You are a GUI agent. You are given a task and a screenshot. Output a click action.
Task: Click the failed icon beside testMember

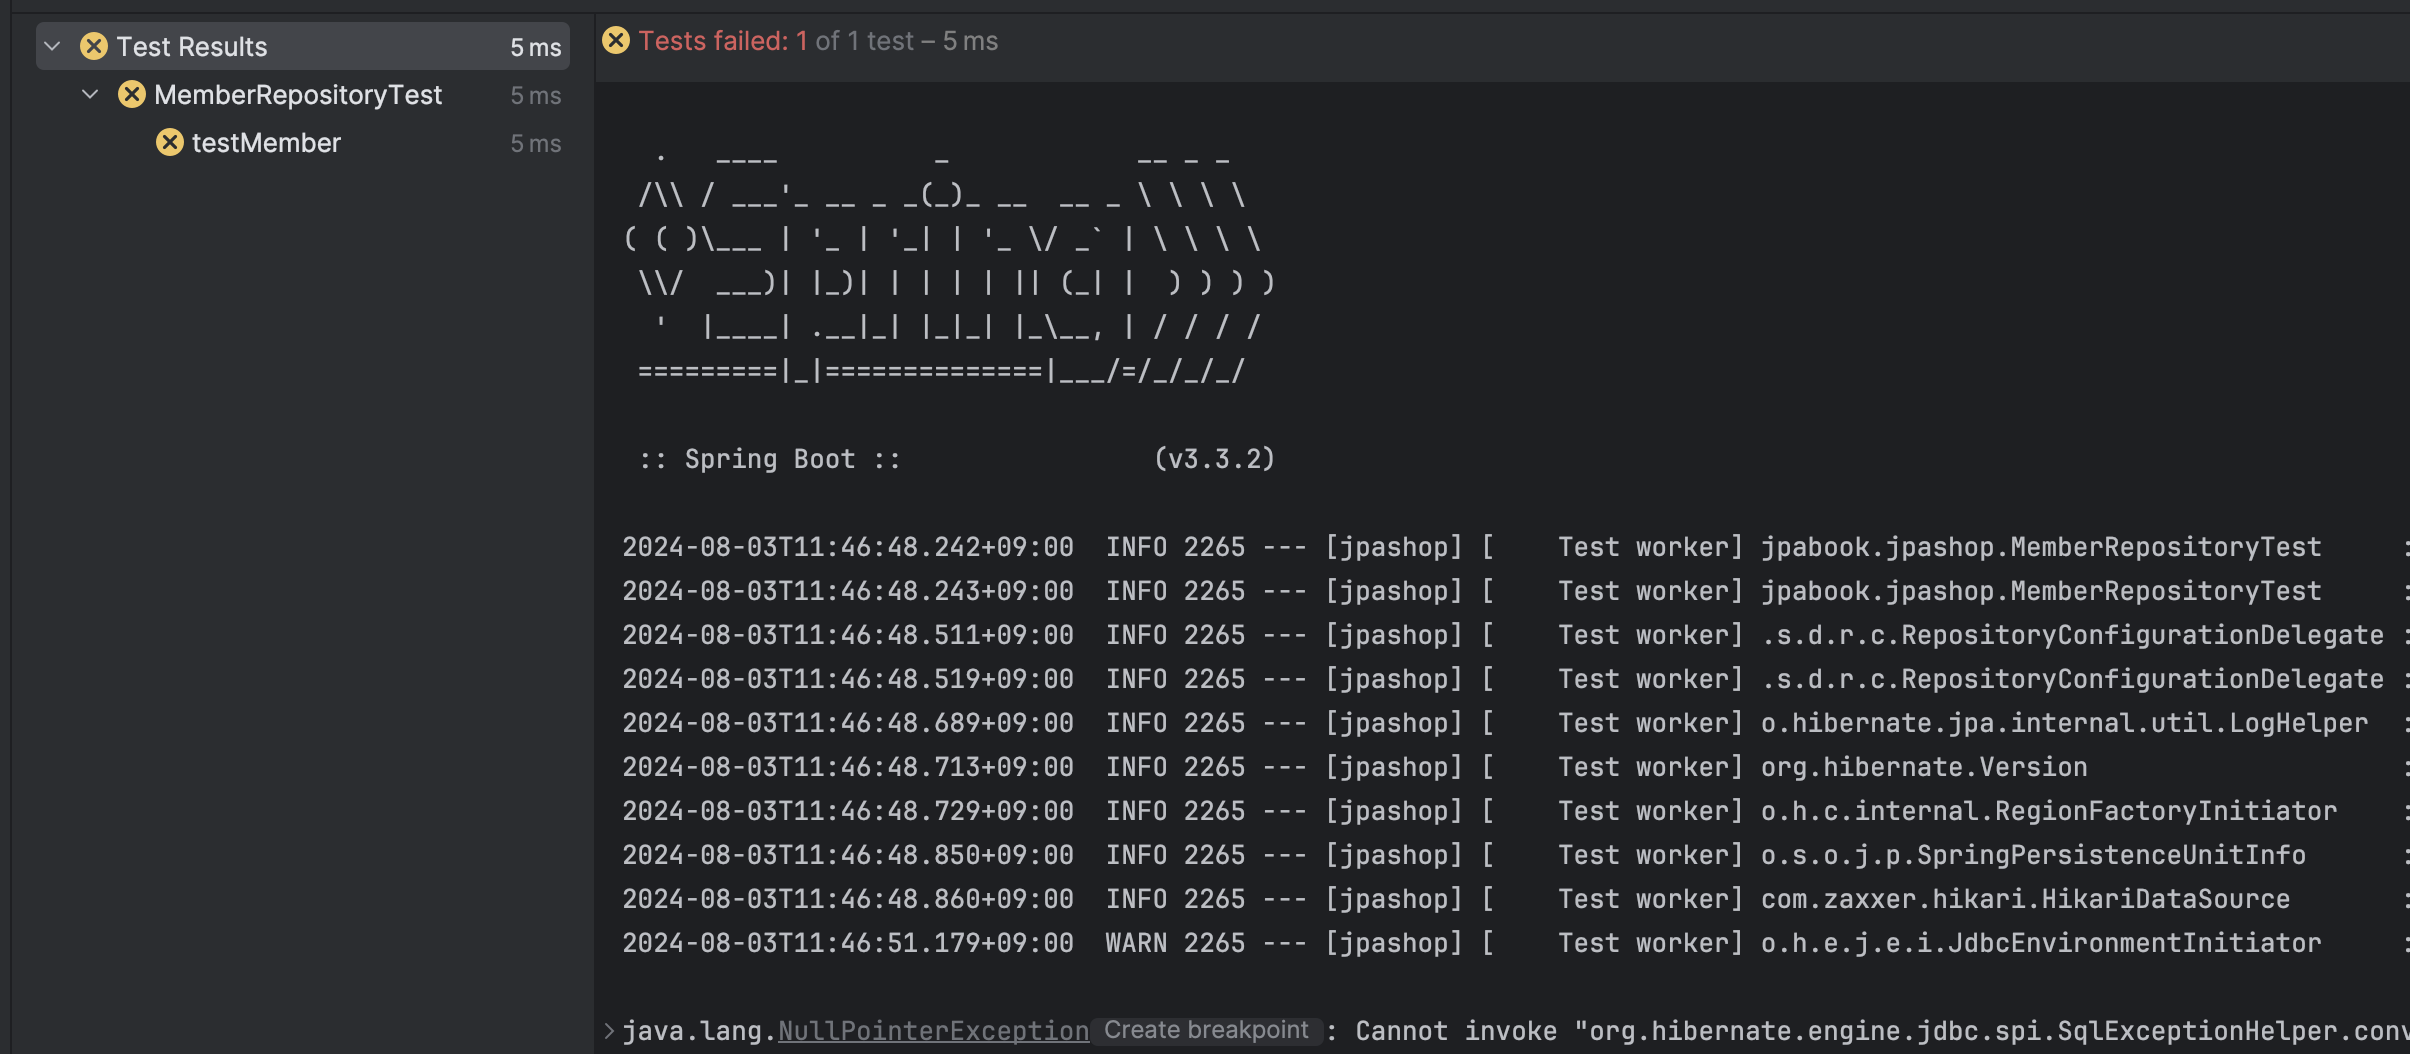pos(170,142)
